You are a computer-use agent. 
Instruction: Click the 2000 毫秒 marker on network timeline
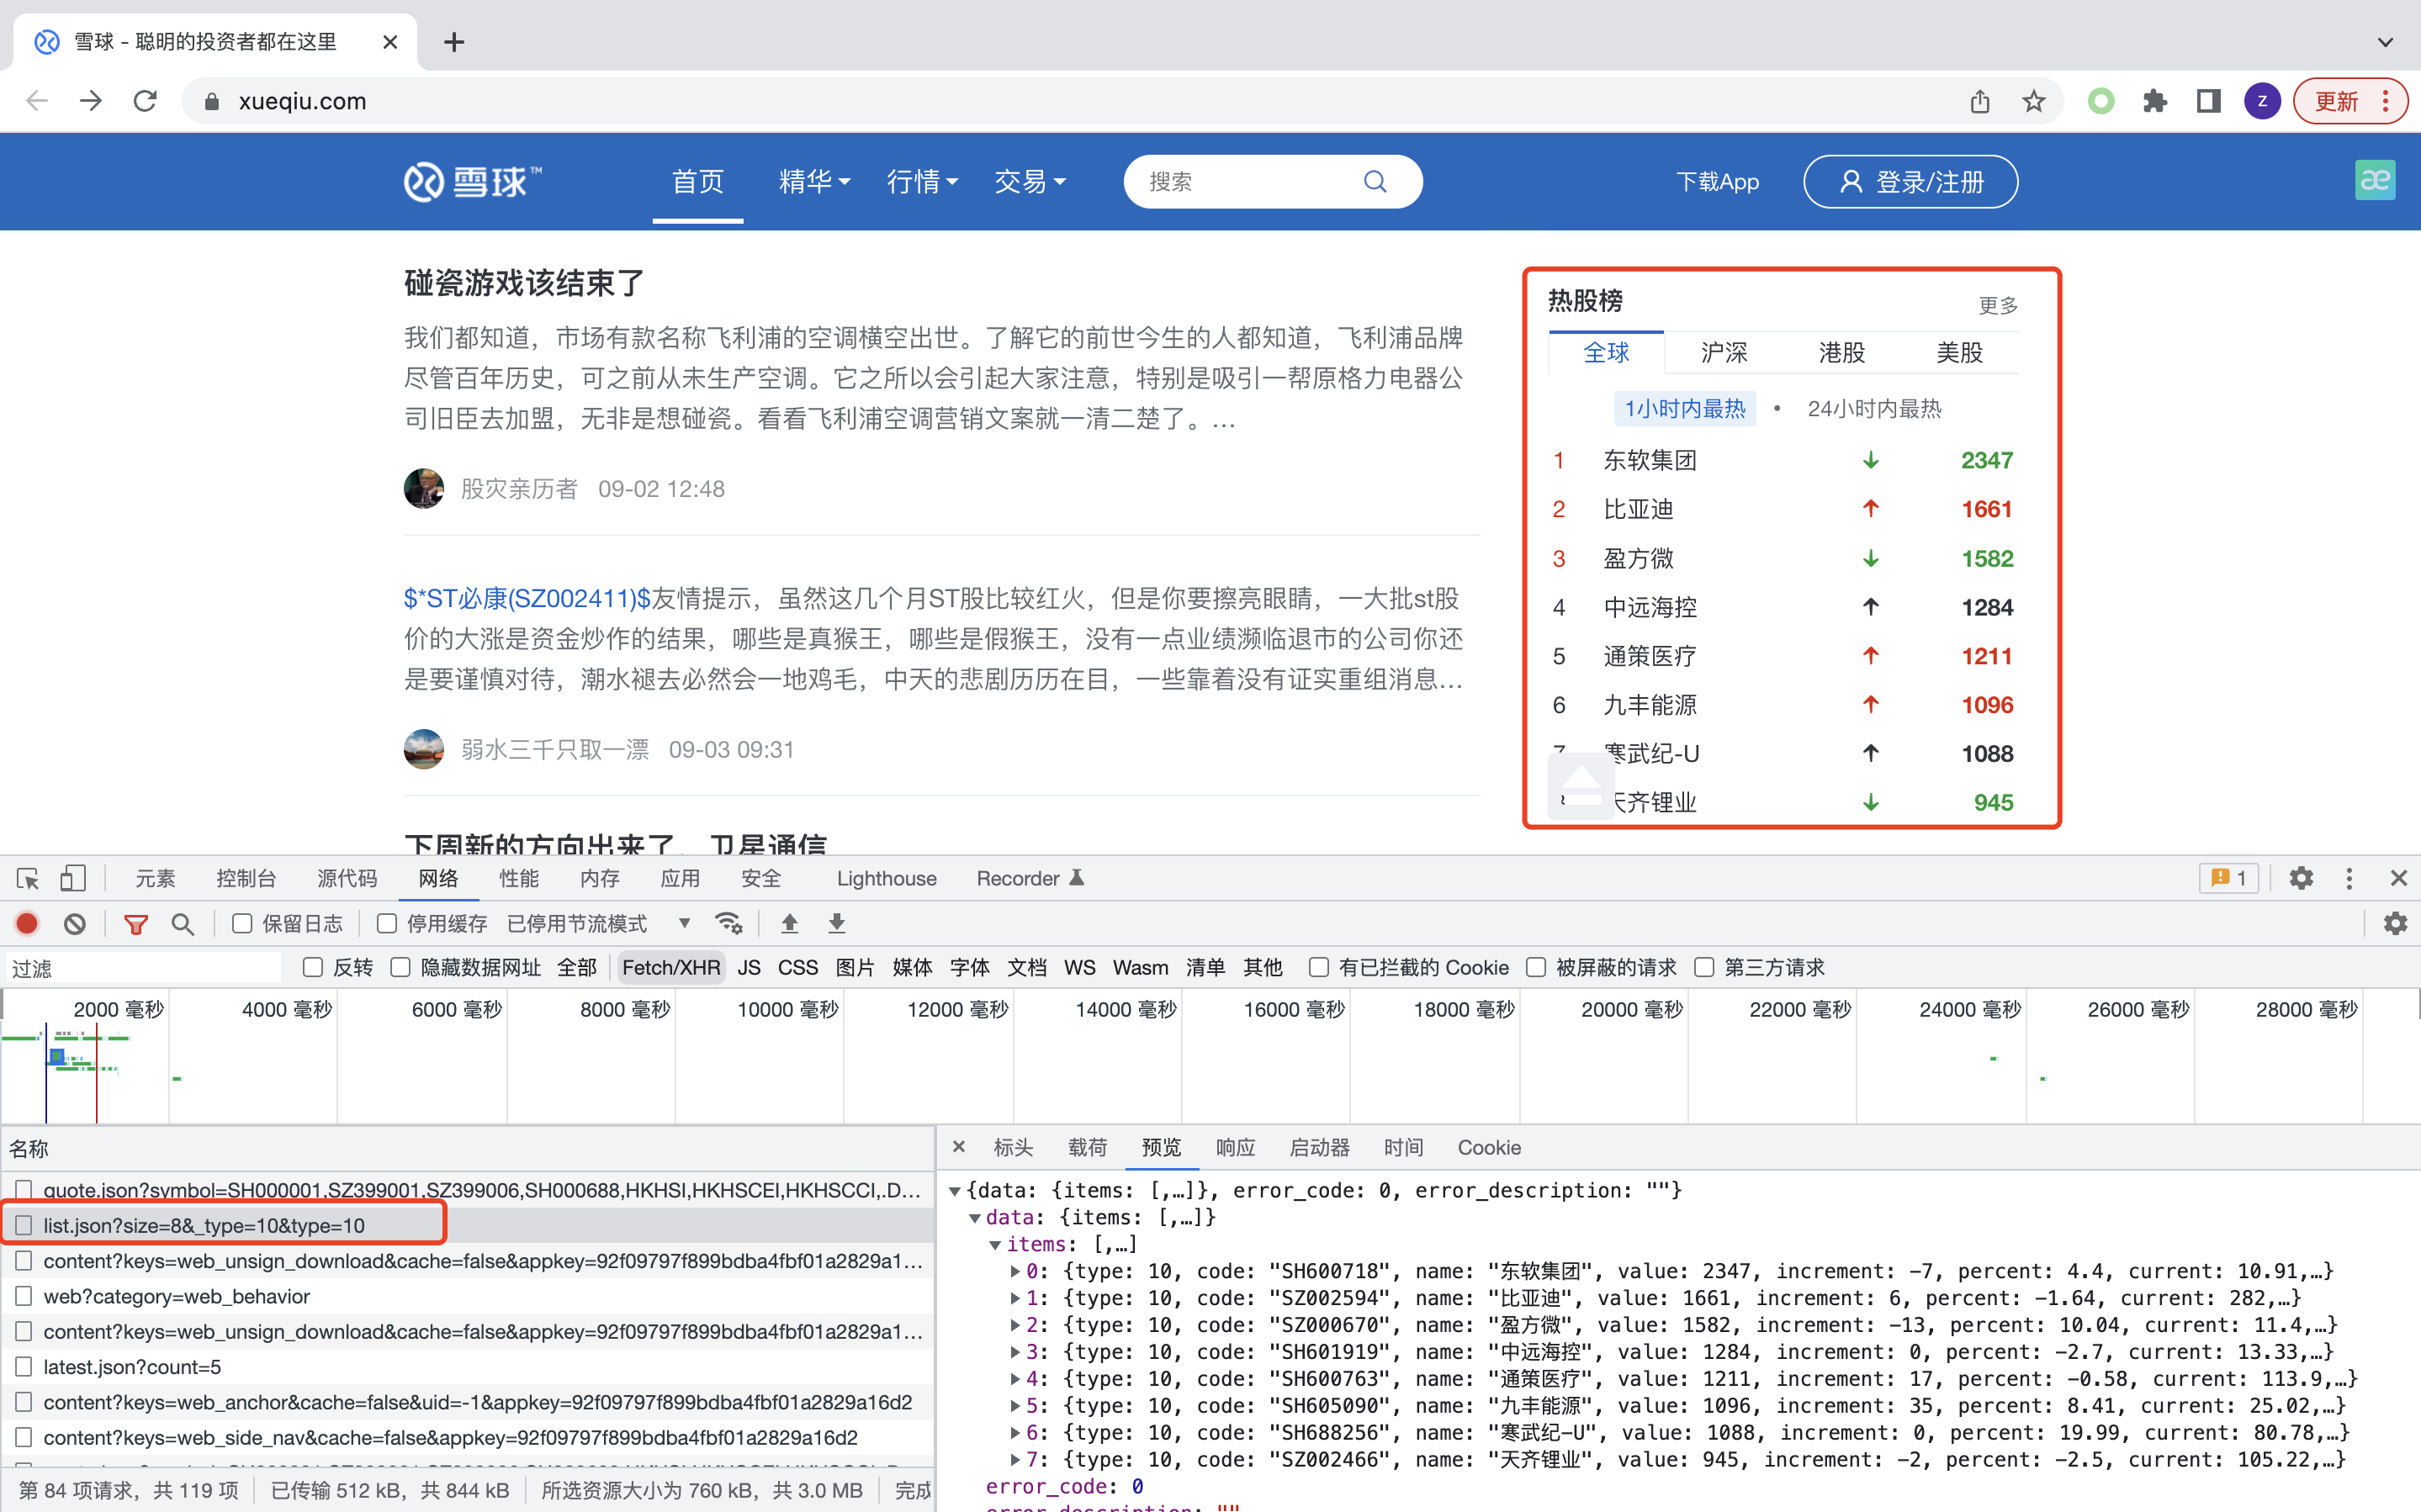click(x=118, y=1009)
